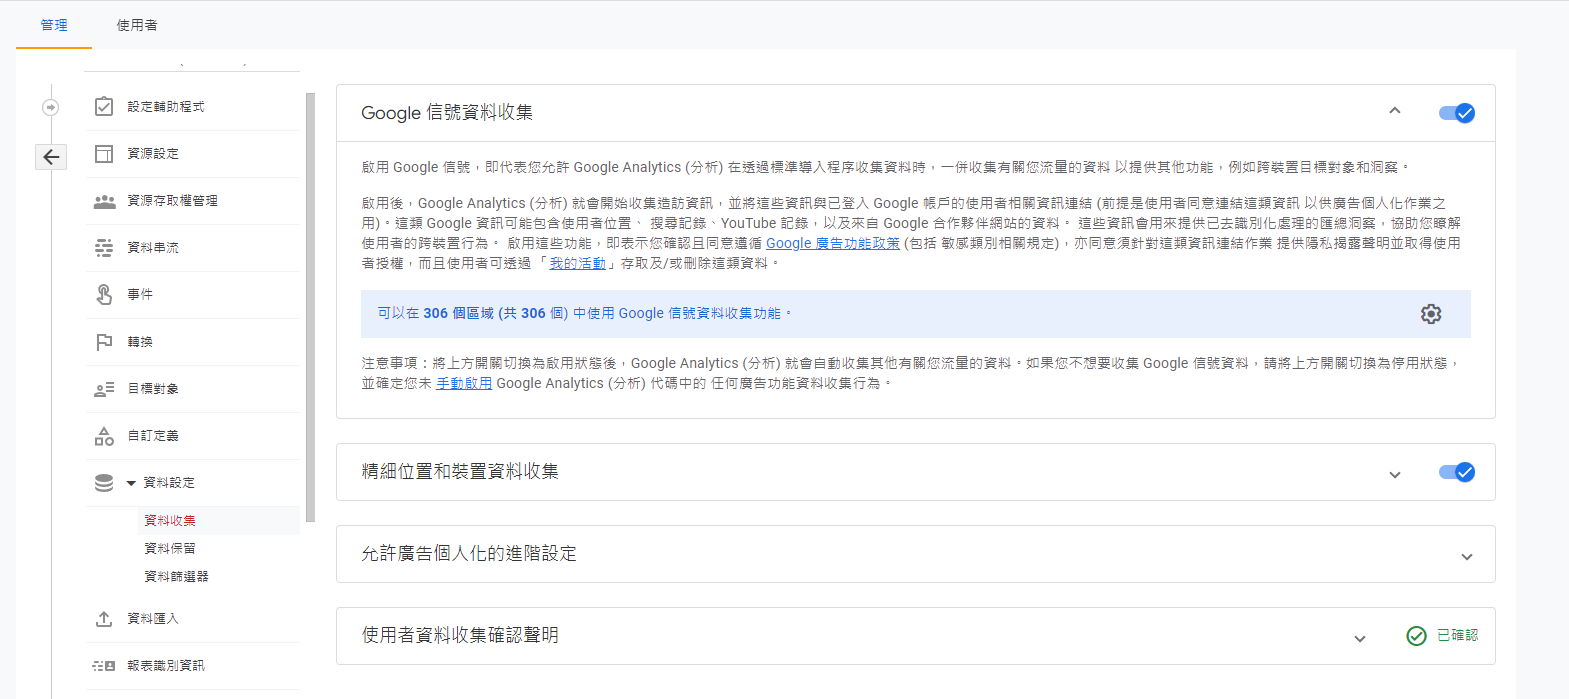Screen dimensions: 1569x699
Task: Expand the 允許廣告個人化的進階設定 panel
Action: (1466, 557)
